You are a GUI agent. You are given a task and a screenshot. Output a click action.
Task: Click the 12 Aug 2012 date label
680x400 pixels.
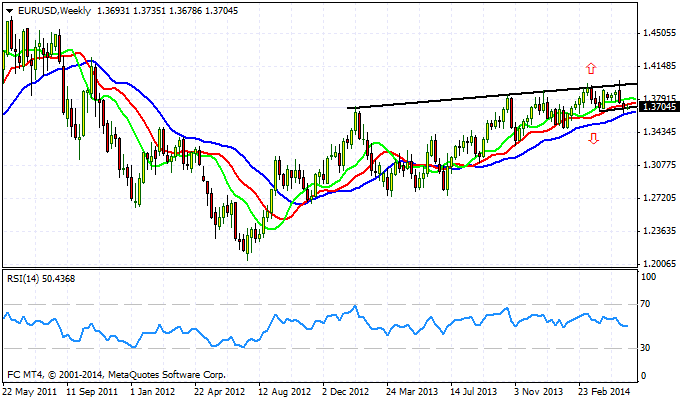(x=285, y=391)
